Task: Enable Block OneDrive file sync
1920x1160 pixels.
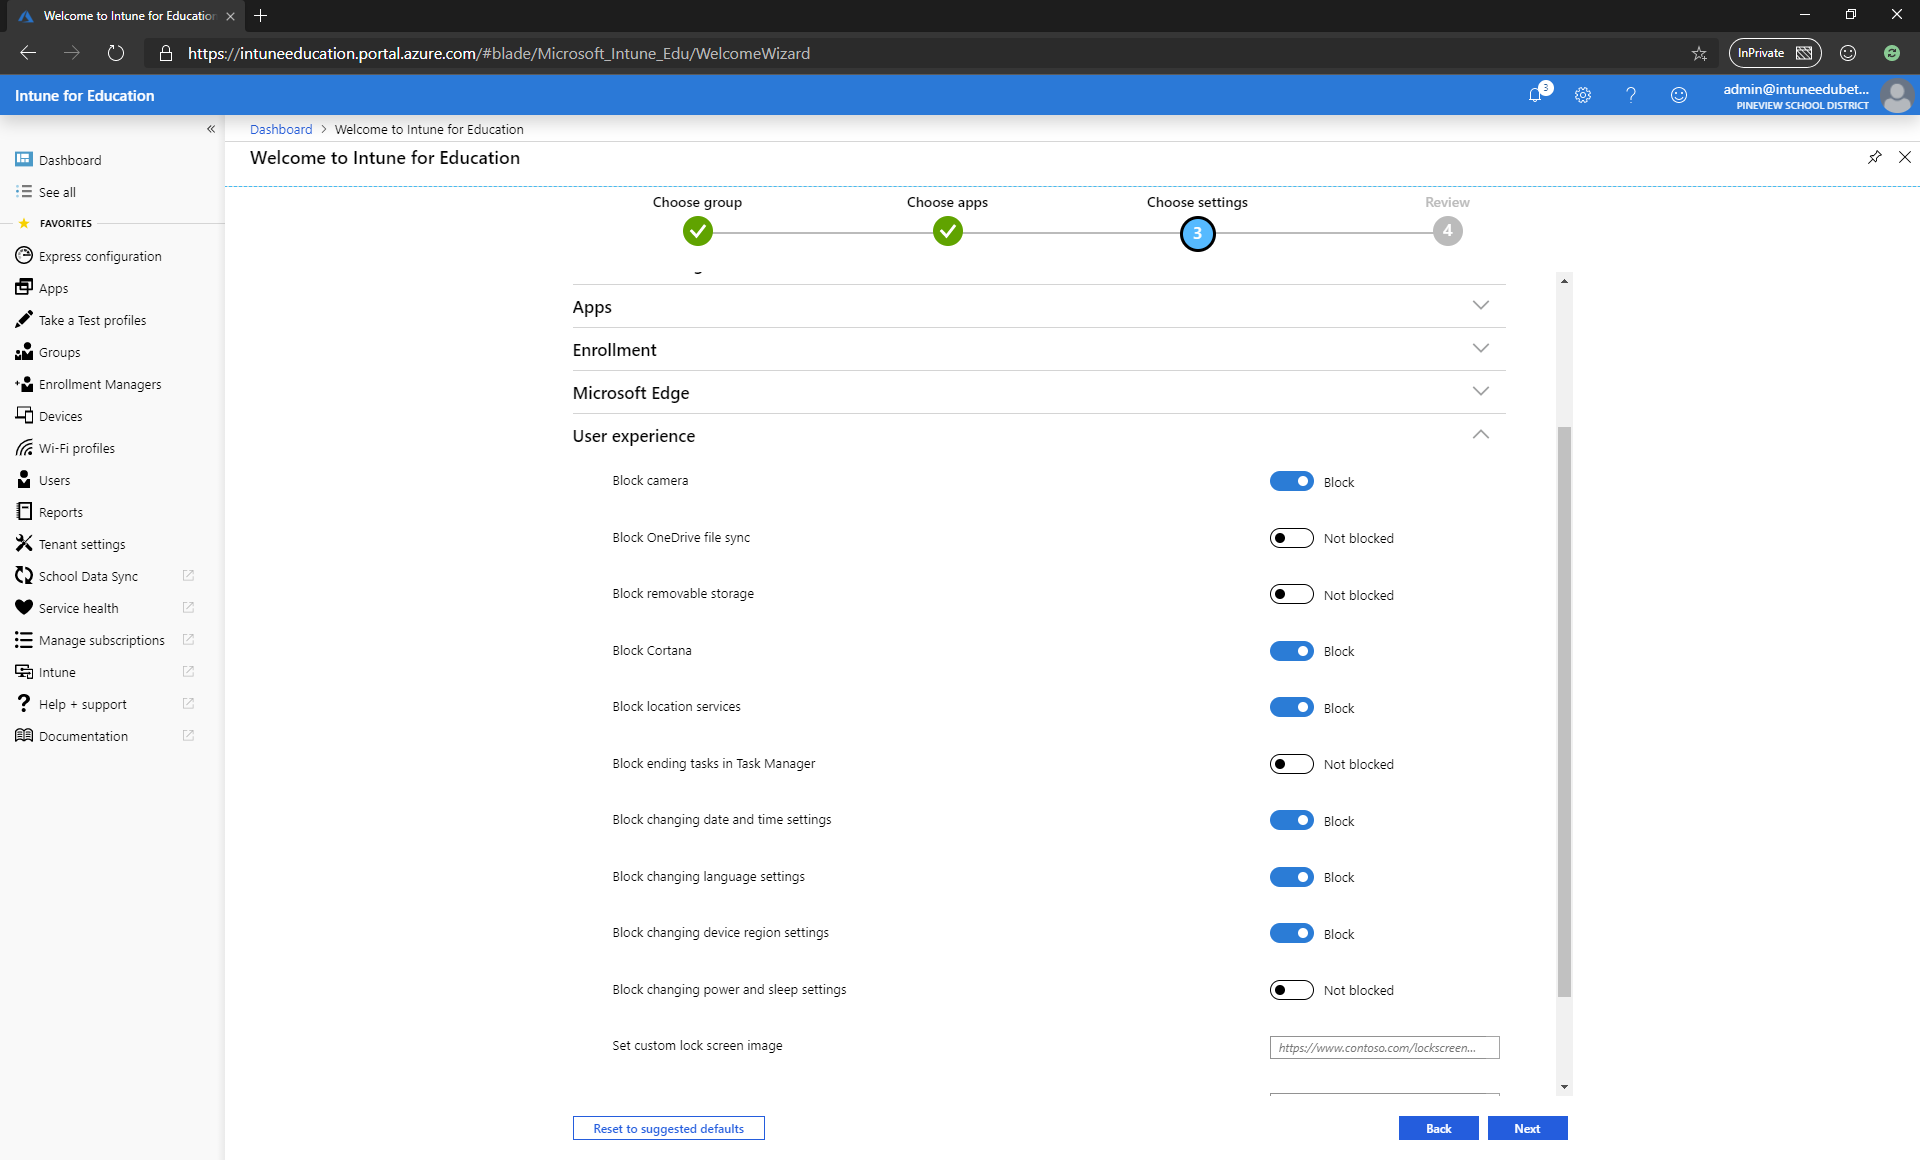Action: (x=1289, y=537)
